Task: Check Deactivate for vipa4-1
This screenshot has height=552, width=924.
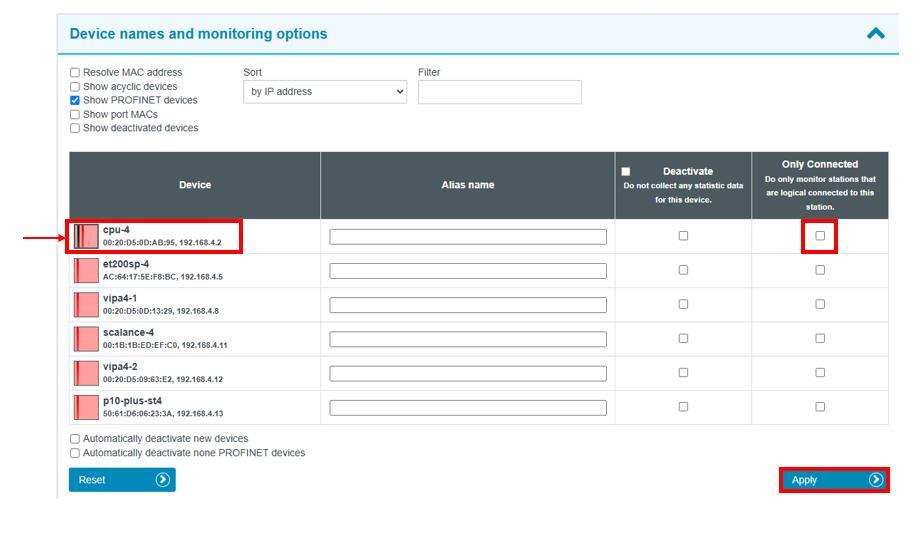Action: coord(684,304)
